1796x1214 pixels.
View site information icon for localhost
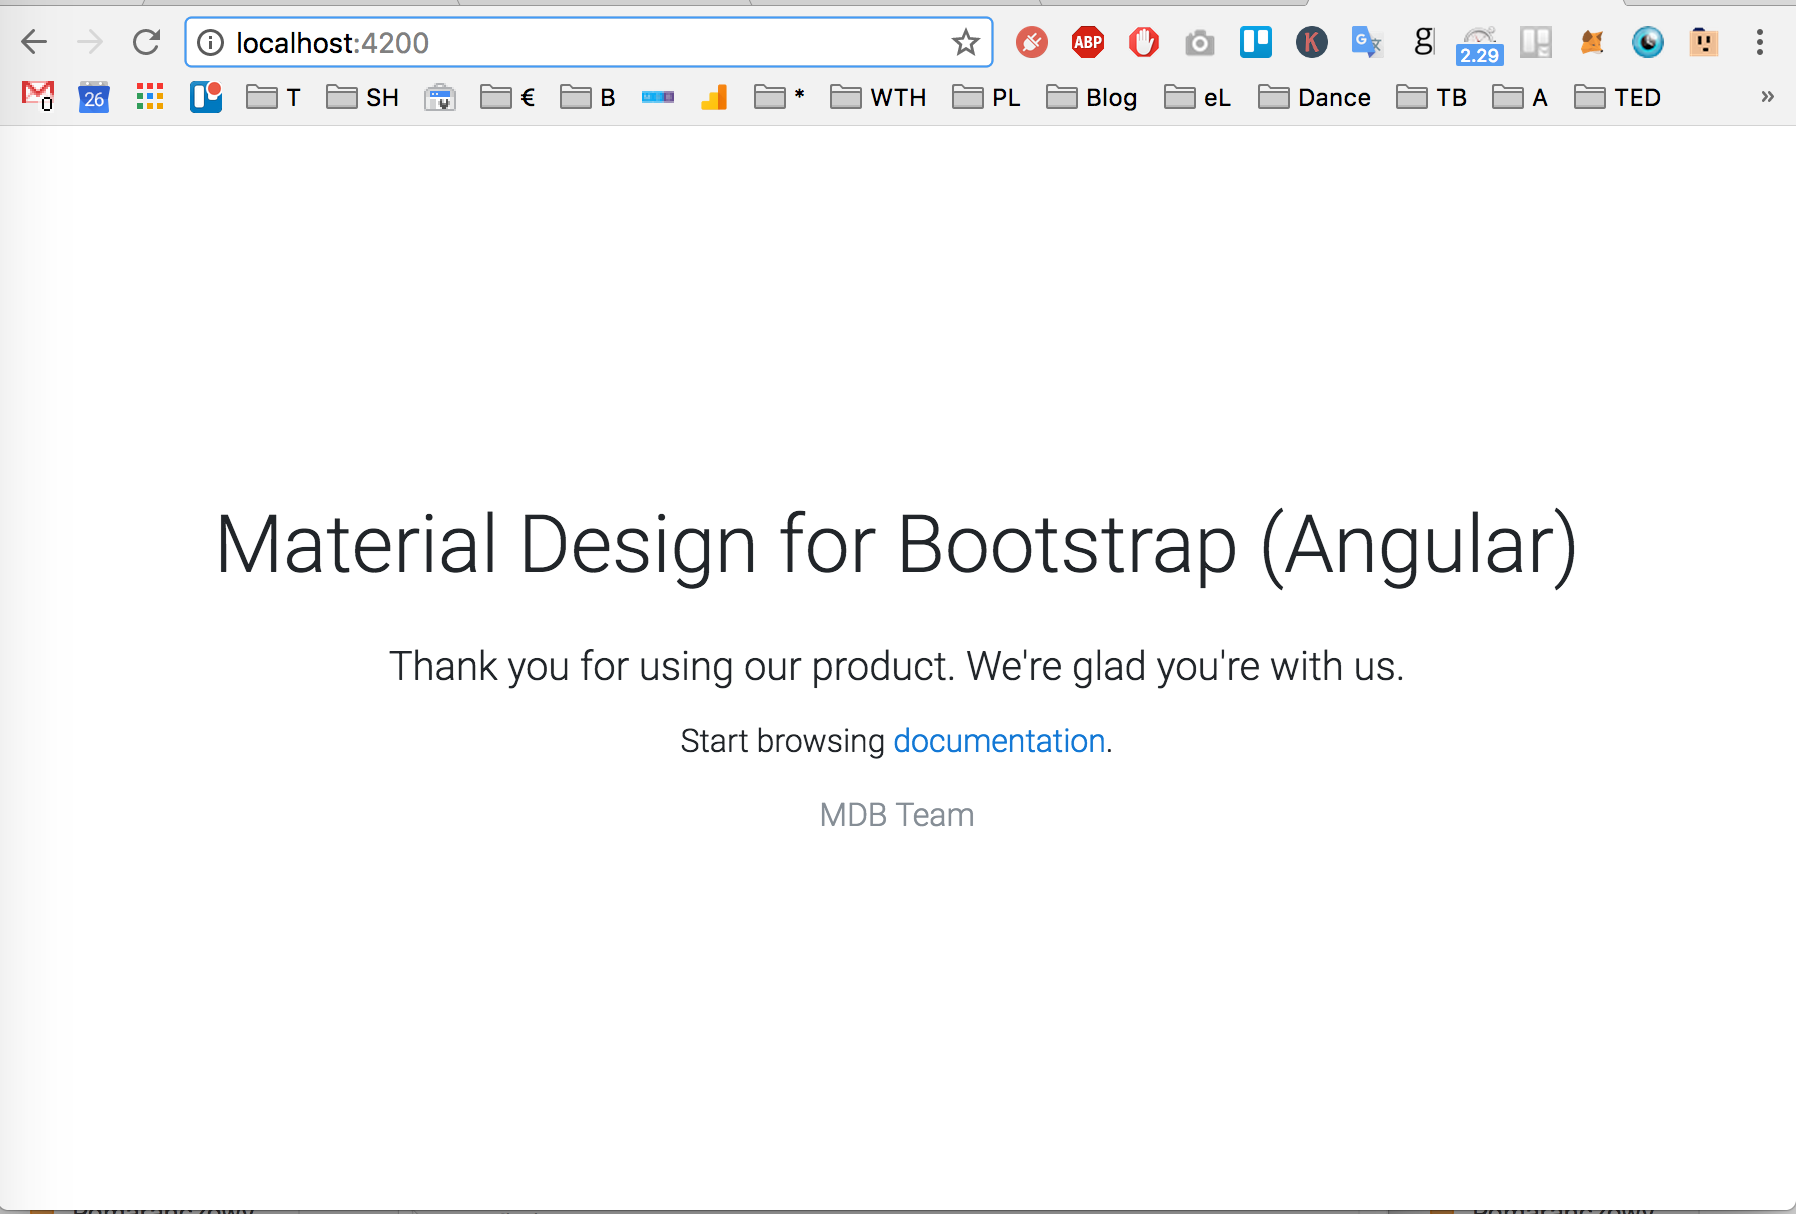(211, 42)
